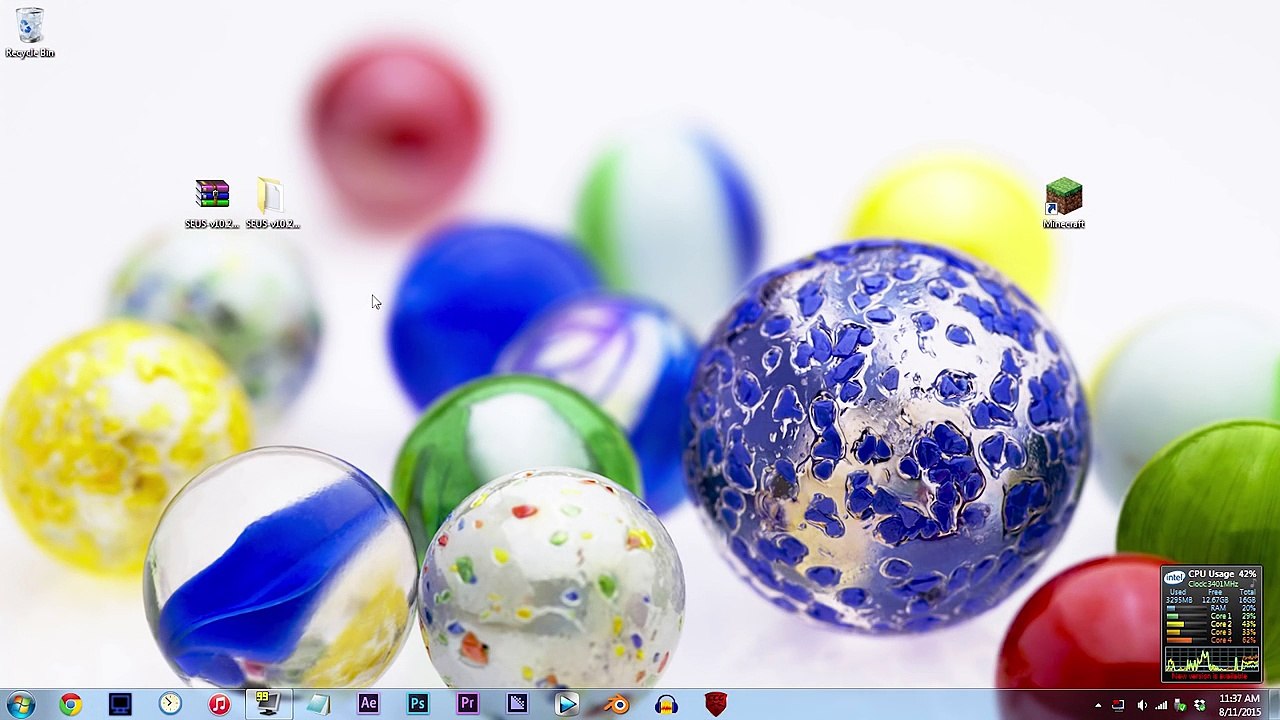
Task: Click the Intel logo in the CPU gadget
Action: [x=1174, y=578]
